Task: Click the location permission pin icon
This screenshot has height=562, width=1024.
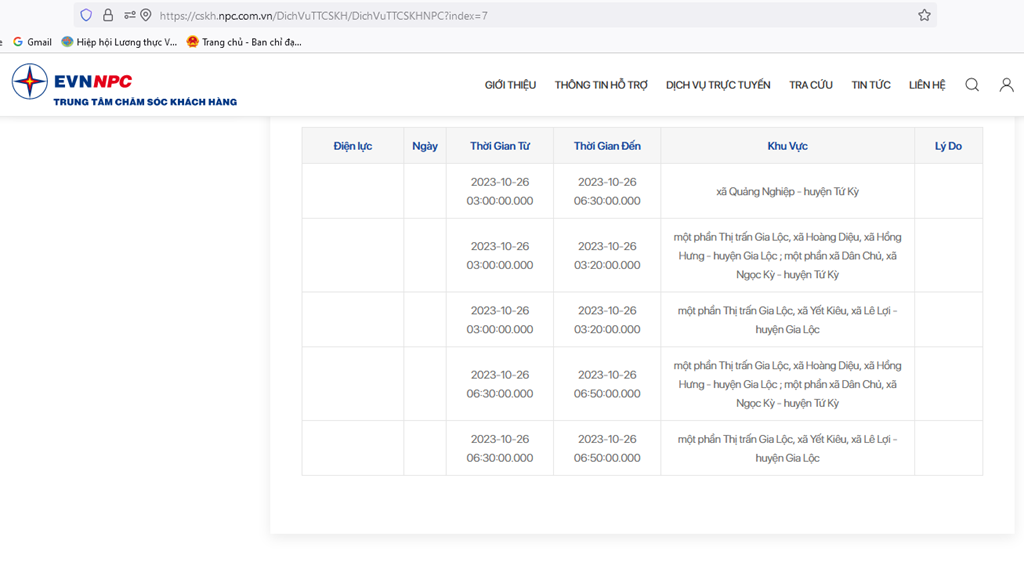Action: [x=146, y=15]
